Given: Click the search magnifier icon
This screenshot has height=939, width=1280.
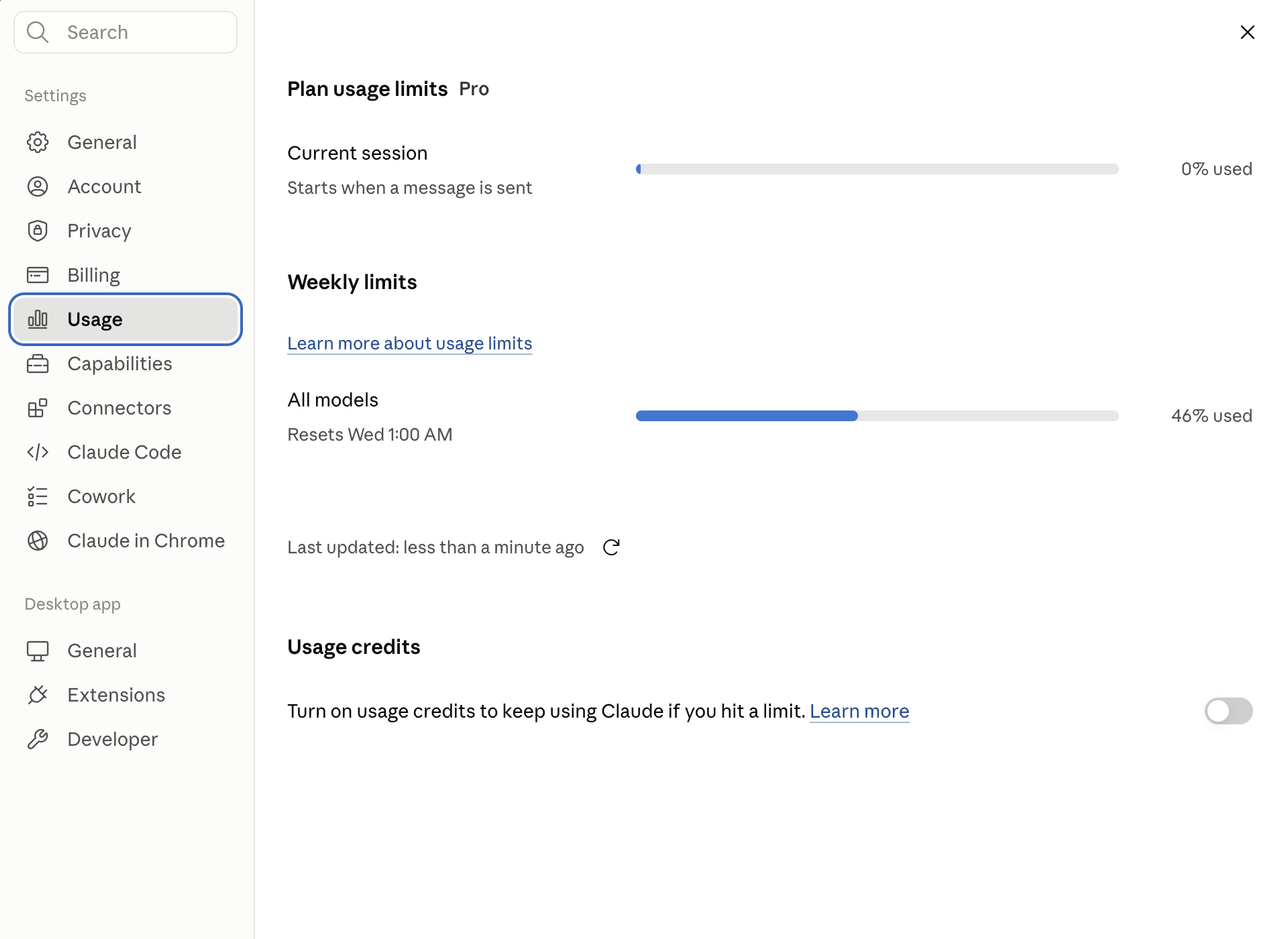Looking at the screenshot, I should pos(38,32).
